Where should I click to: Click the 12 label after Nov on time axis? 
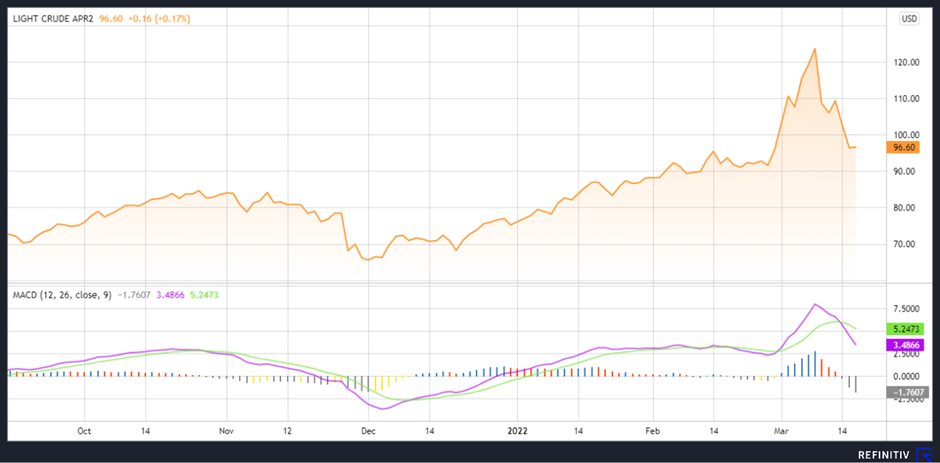pyautogui.click(x=288, y=431)
